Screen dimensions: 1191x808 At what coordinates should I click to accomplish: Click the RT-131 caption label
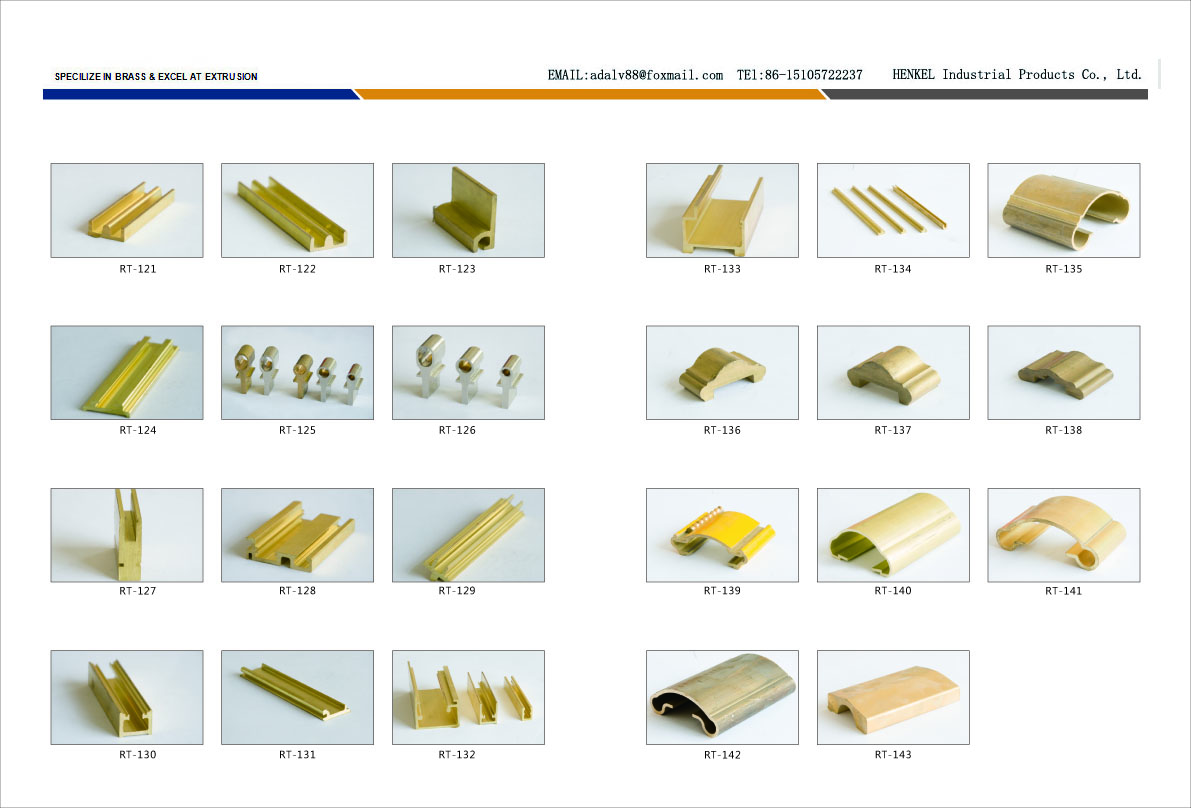click(x=297, y=755)
